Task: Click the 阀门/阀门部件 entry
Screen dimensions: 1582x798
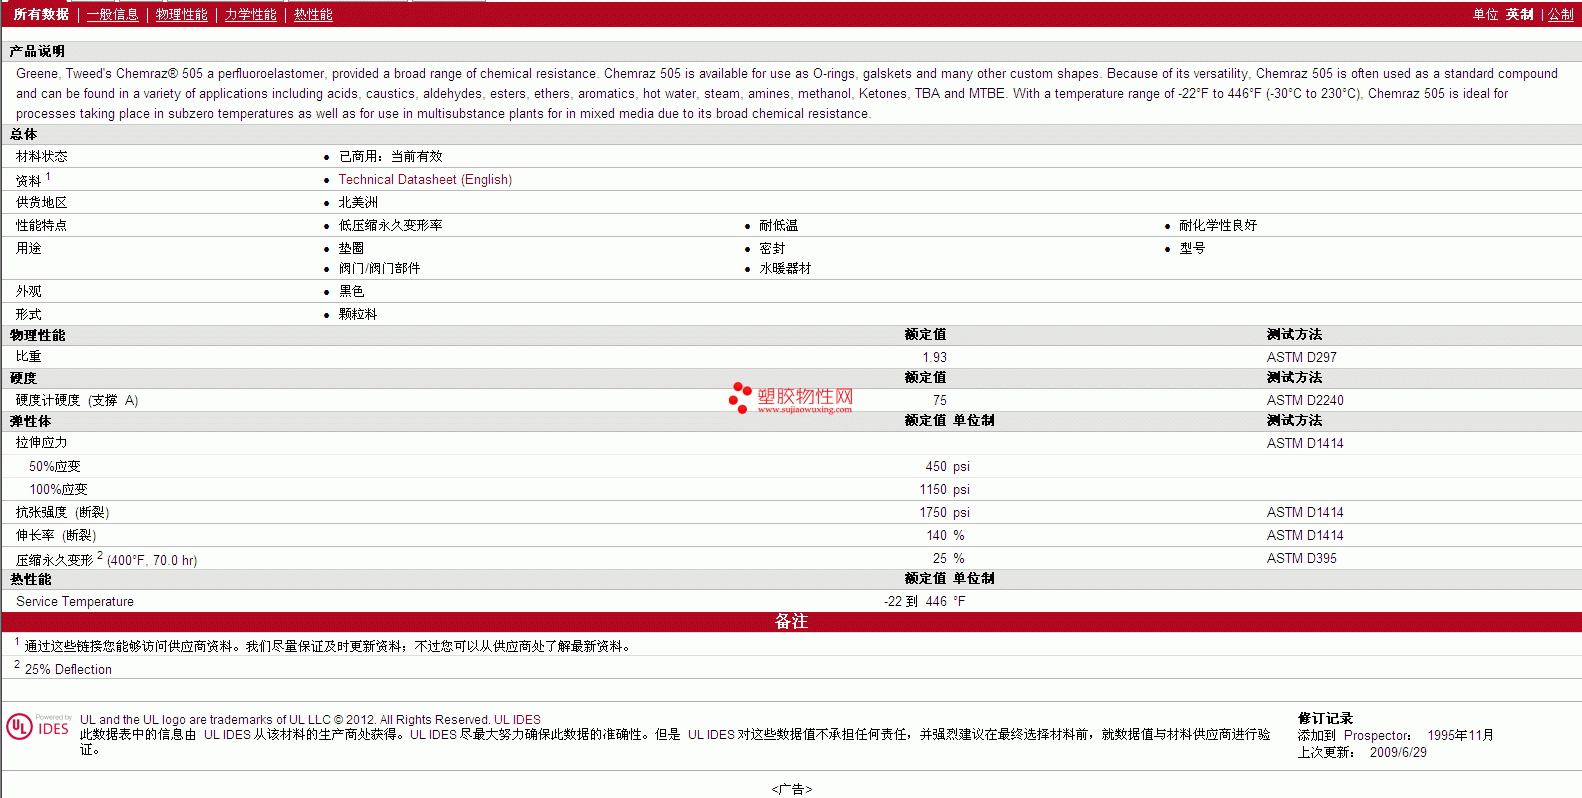Action: click(x=379, y=268)
